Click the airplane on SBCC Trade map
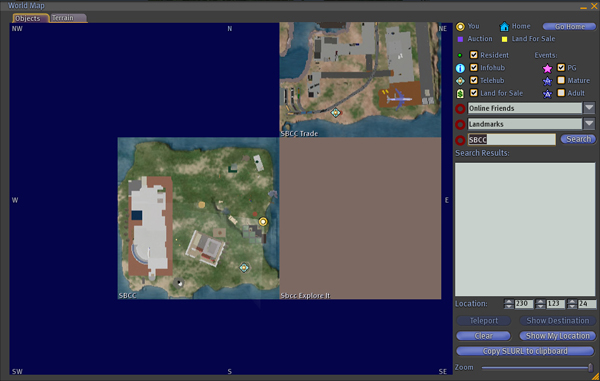The image size is (600, 381). 399,99
